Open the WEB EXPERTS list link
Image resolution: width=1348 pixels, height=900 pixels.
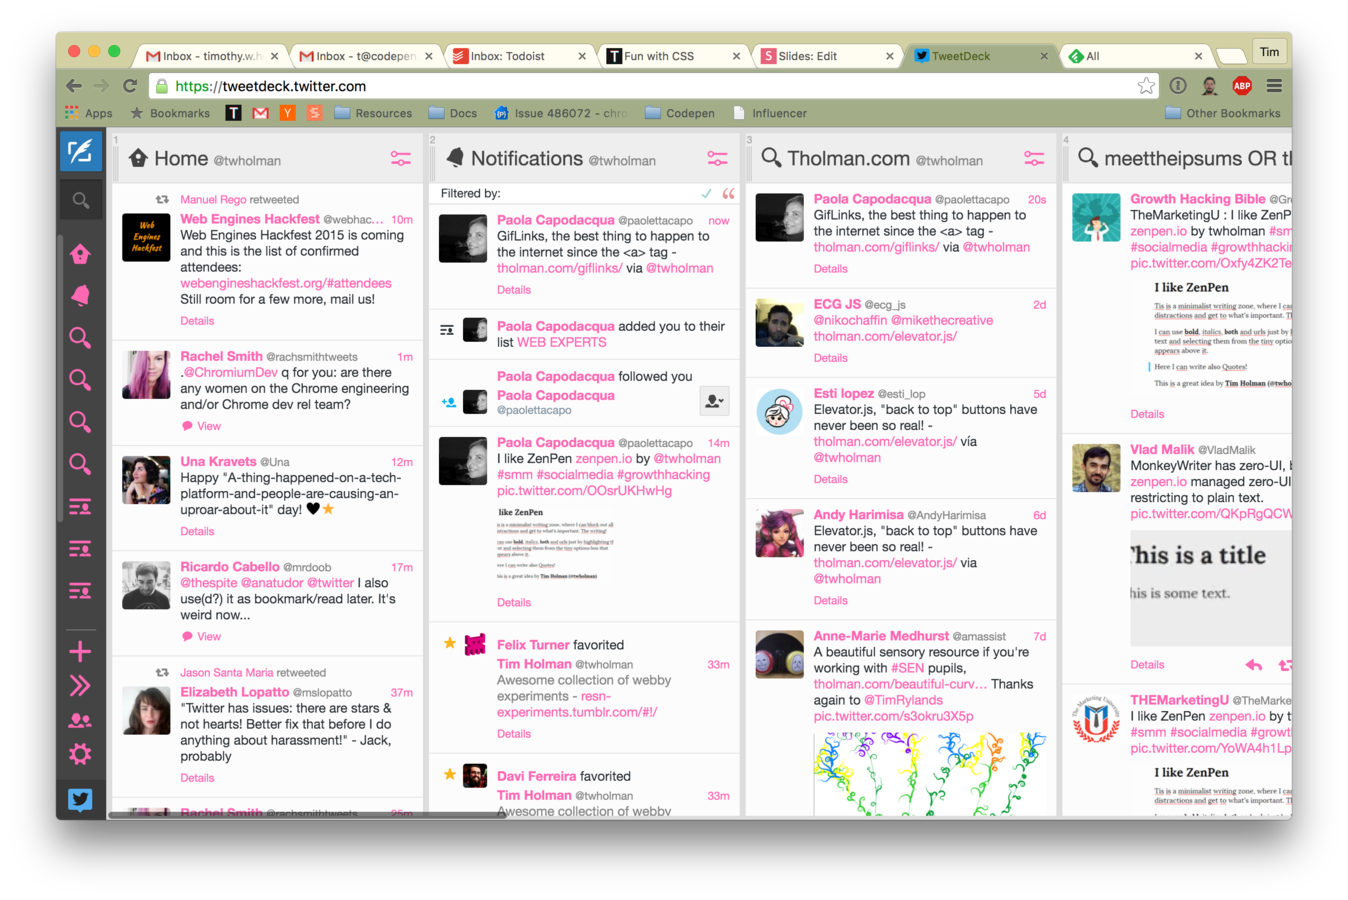click(561, 342)
